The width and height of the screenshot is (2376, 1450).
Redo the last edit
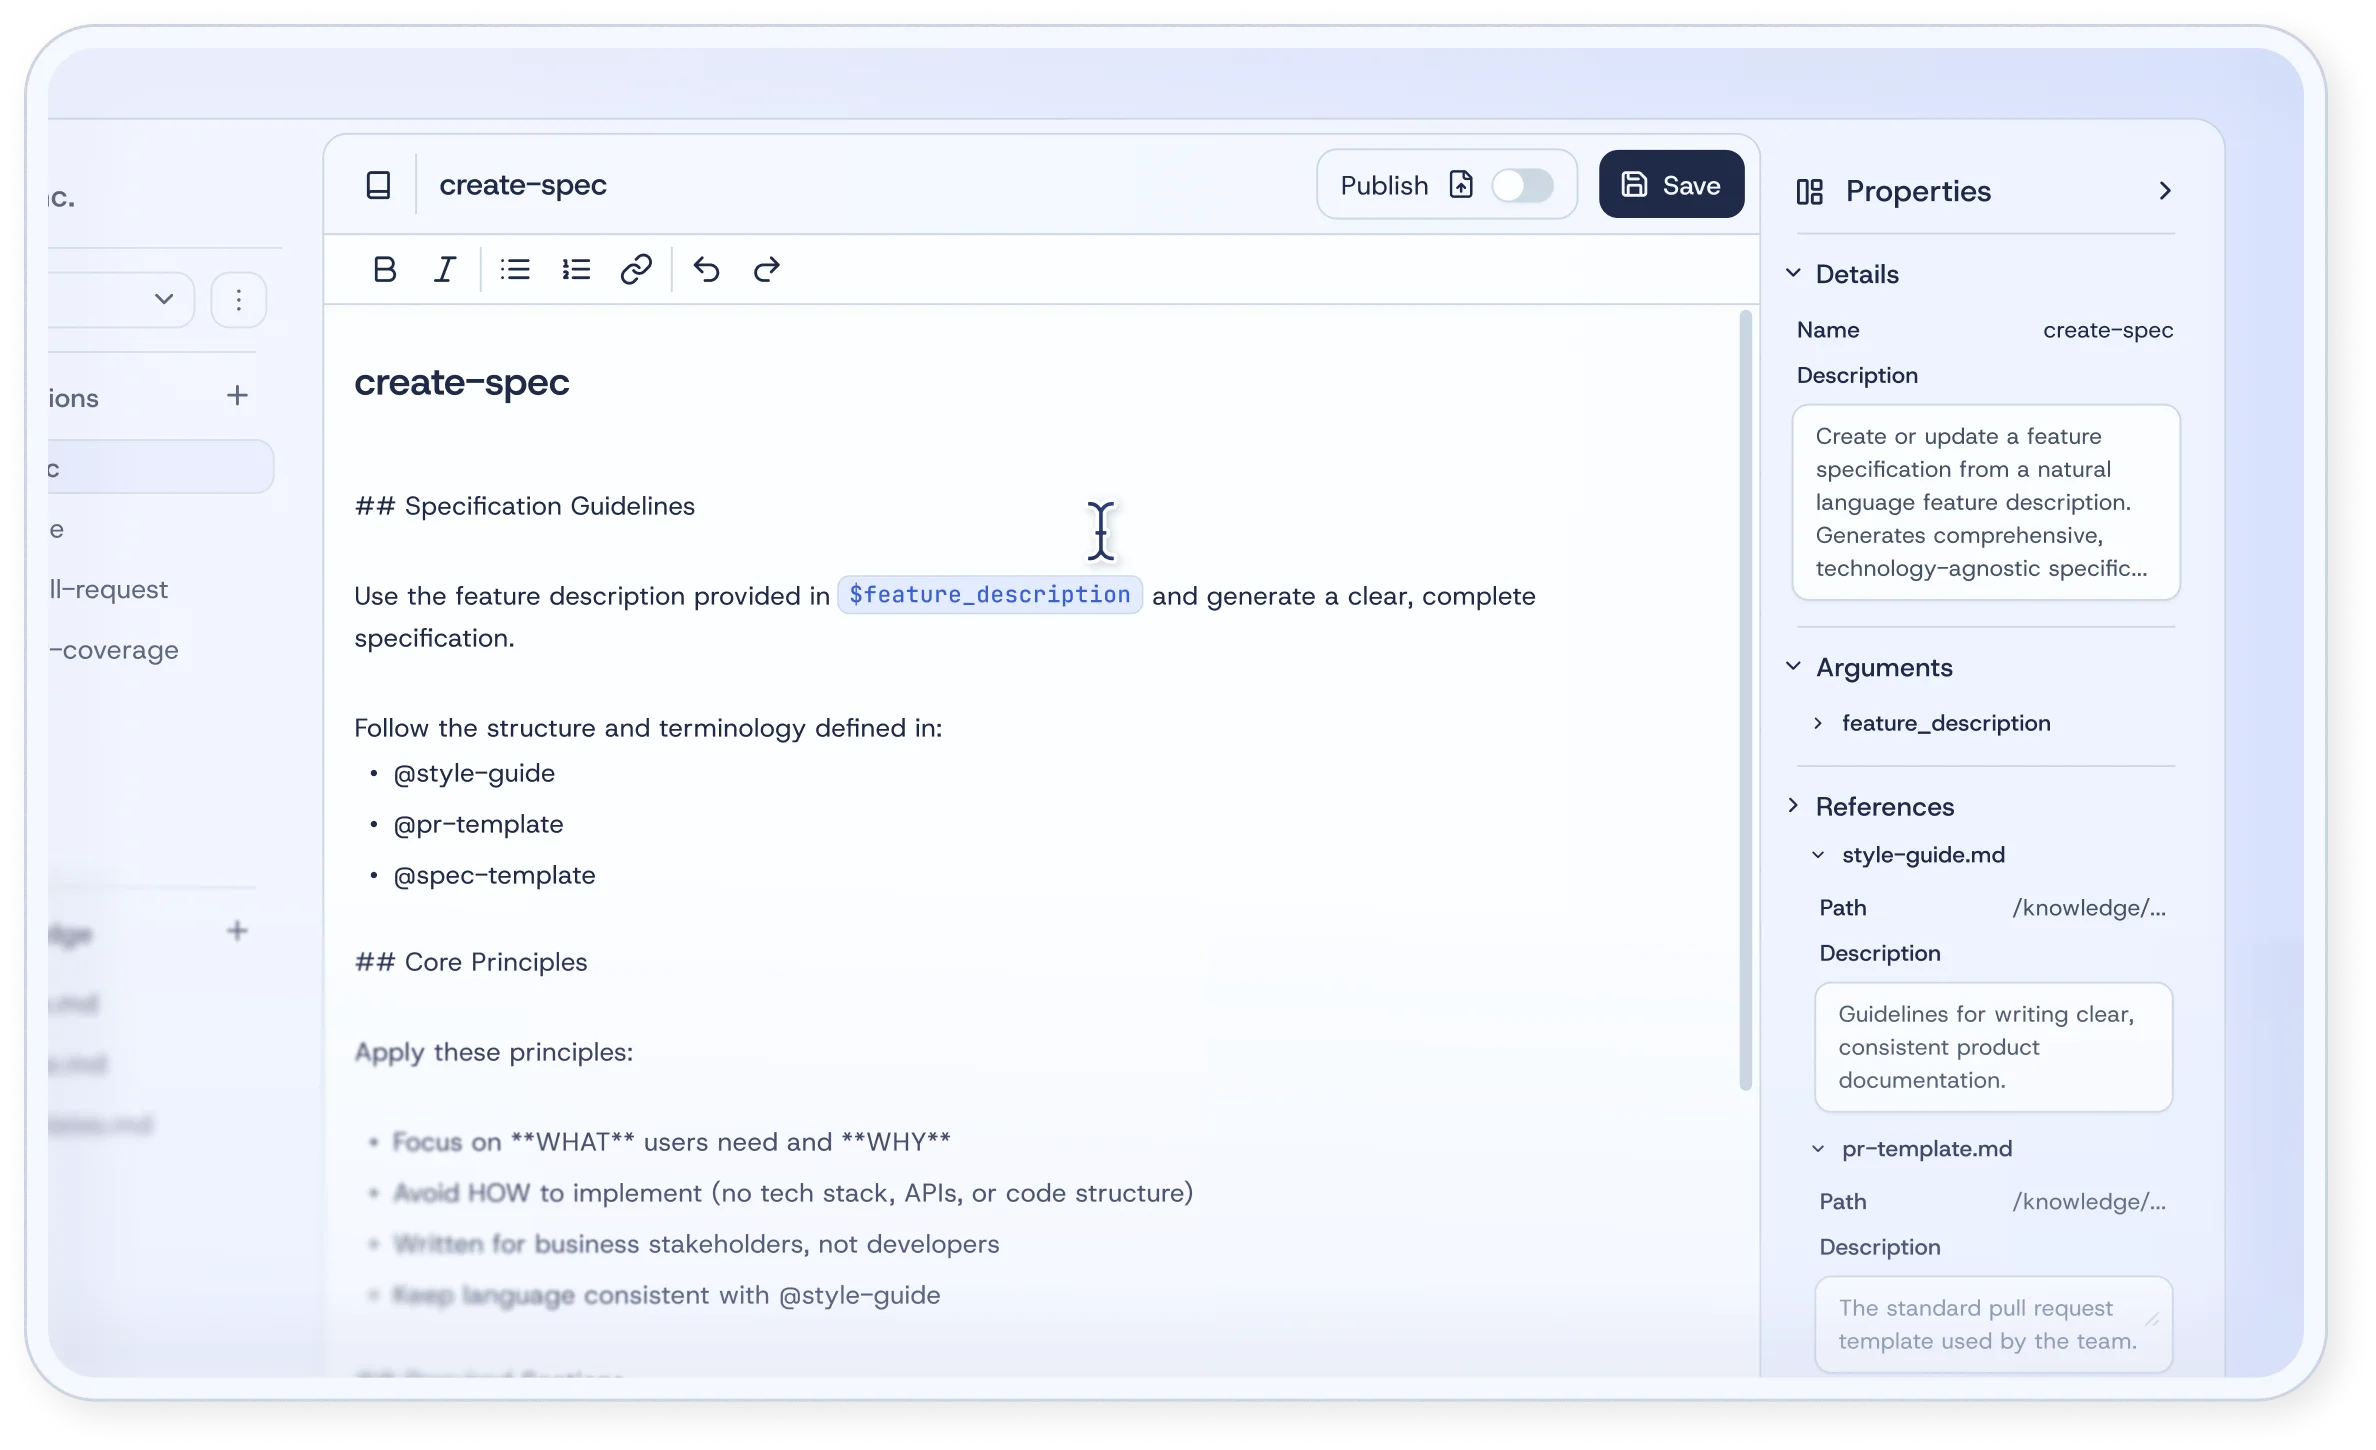click(x=766, y=268)
